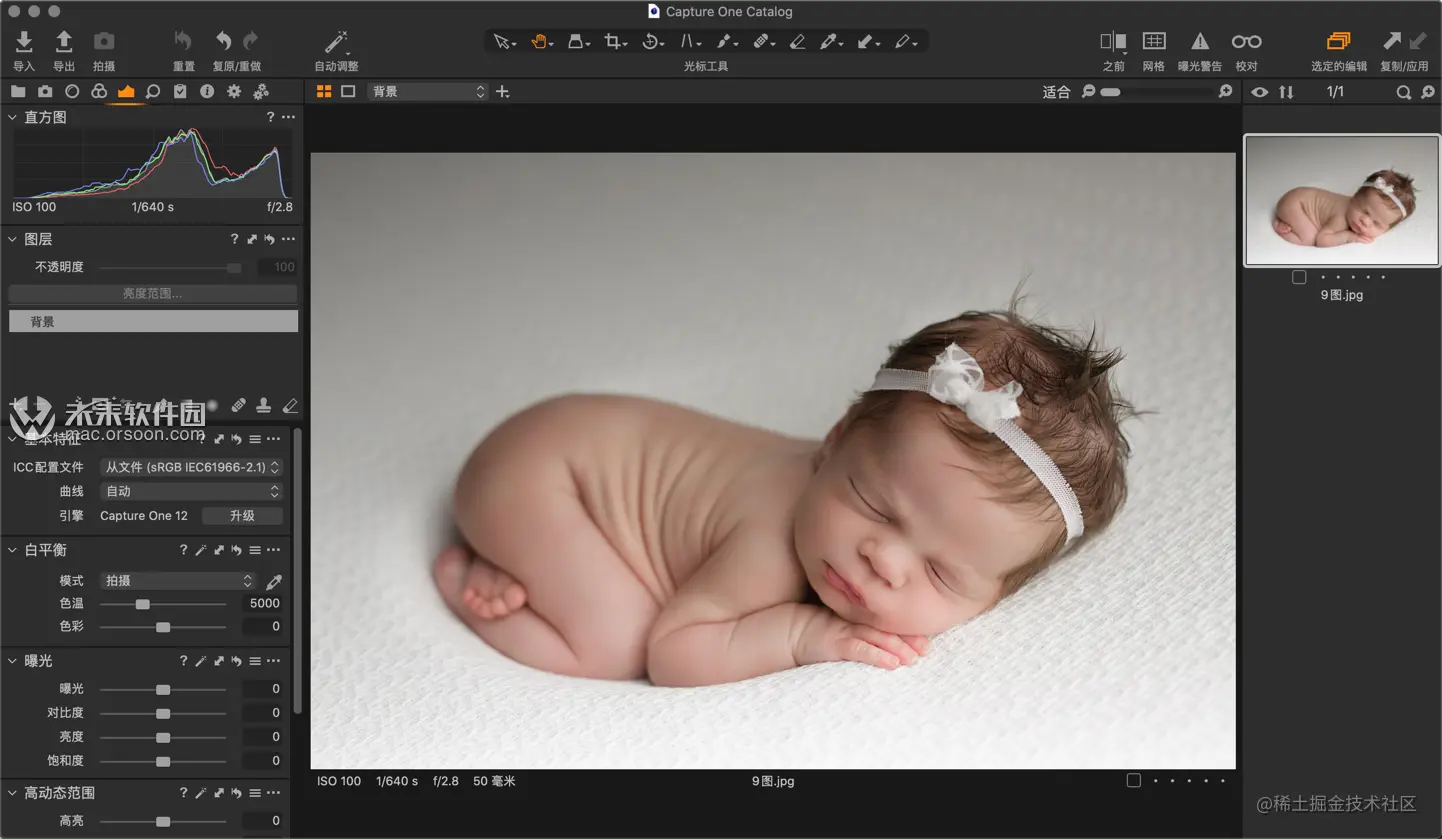Click the Undo arrow icon
Viewport: 1442px width, 839px height.
pos(224,41)
